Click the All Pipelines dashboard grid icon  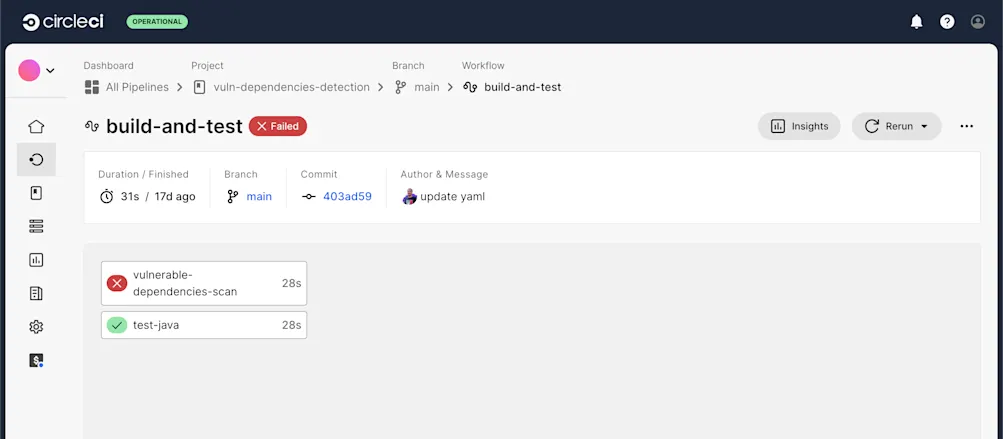(91, 87)
